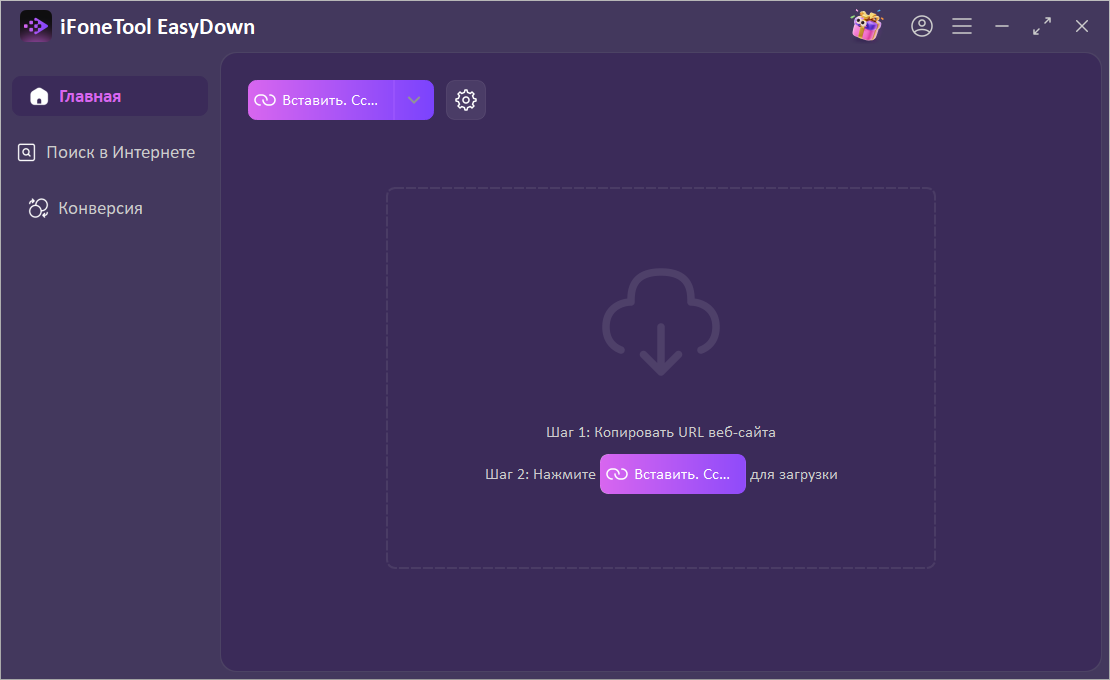Expand the paste link dropdown arrow
The image size is (1110, 680).
click(x=414, y=99)
